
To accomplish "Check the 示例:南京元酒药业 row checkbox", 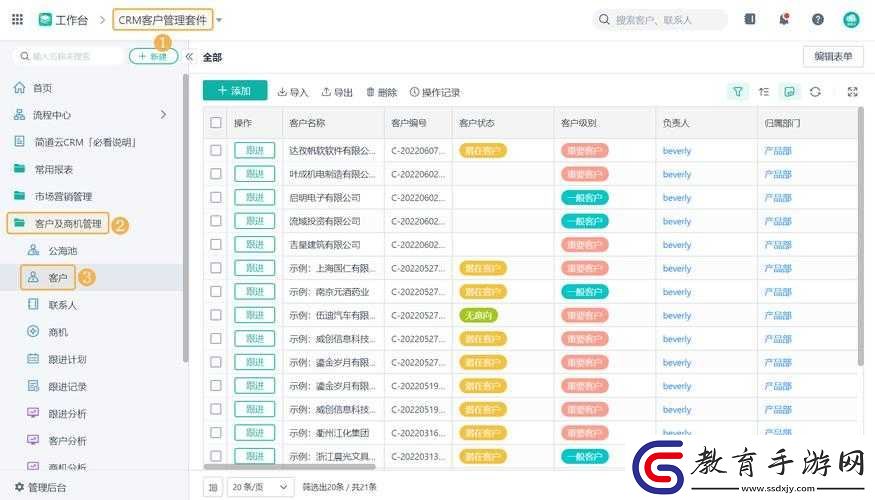I will (x=216, y=292).
